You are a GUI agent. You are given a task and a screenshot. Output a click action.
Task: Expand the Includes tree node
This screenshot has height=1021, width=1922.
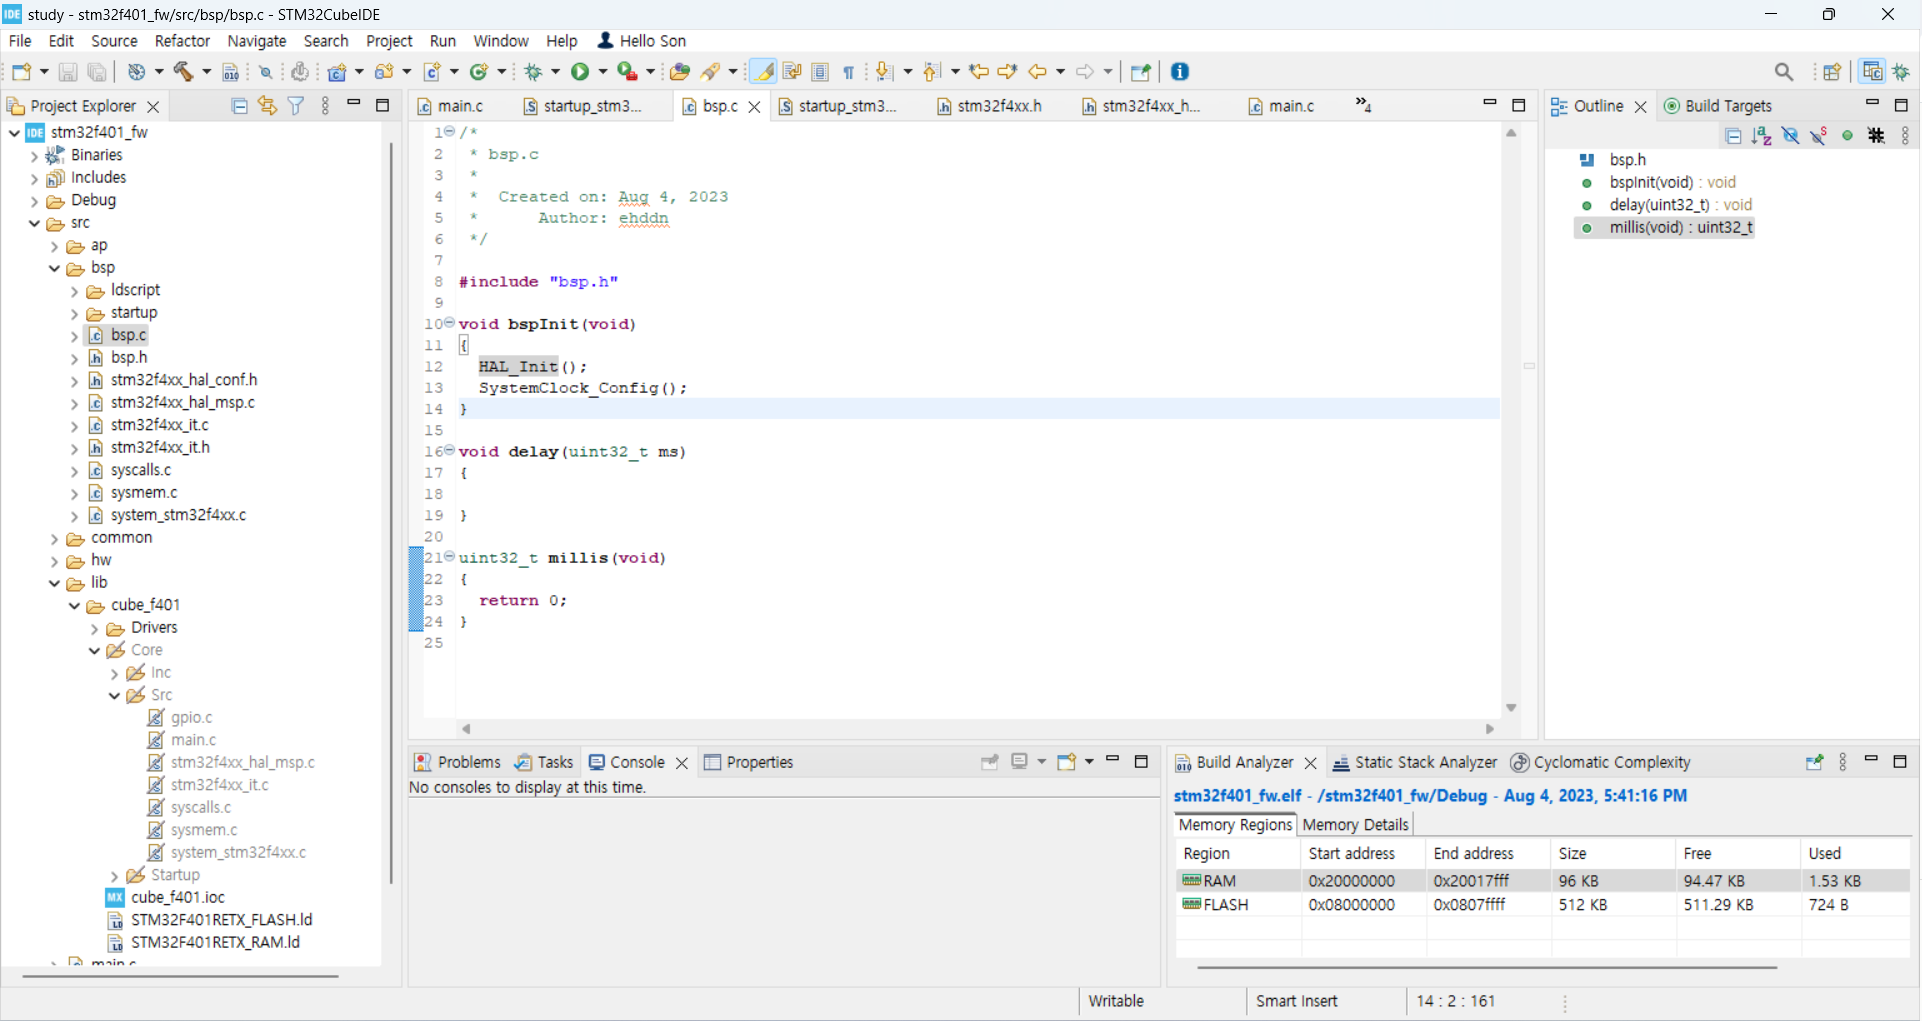point(34,179)
